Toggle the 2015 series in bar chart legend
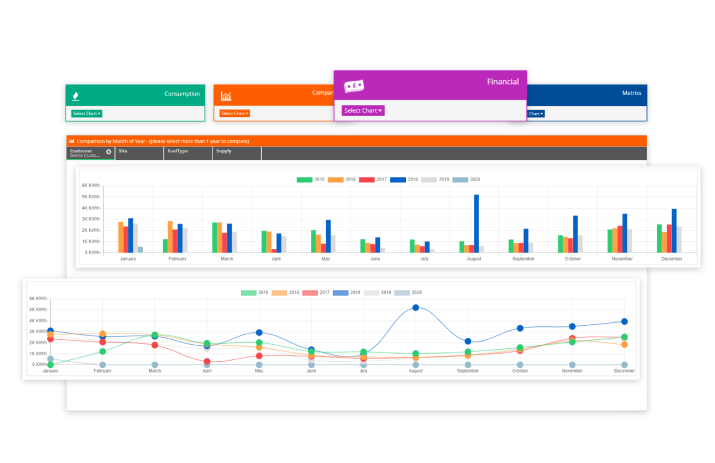The image size is (715, 463). click(x=311, y=179)
